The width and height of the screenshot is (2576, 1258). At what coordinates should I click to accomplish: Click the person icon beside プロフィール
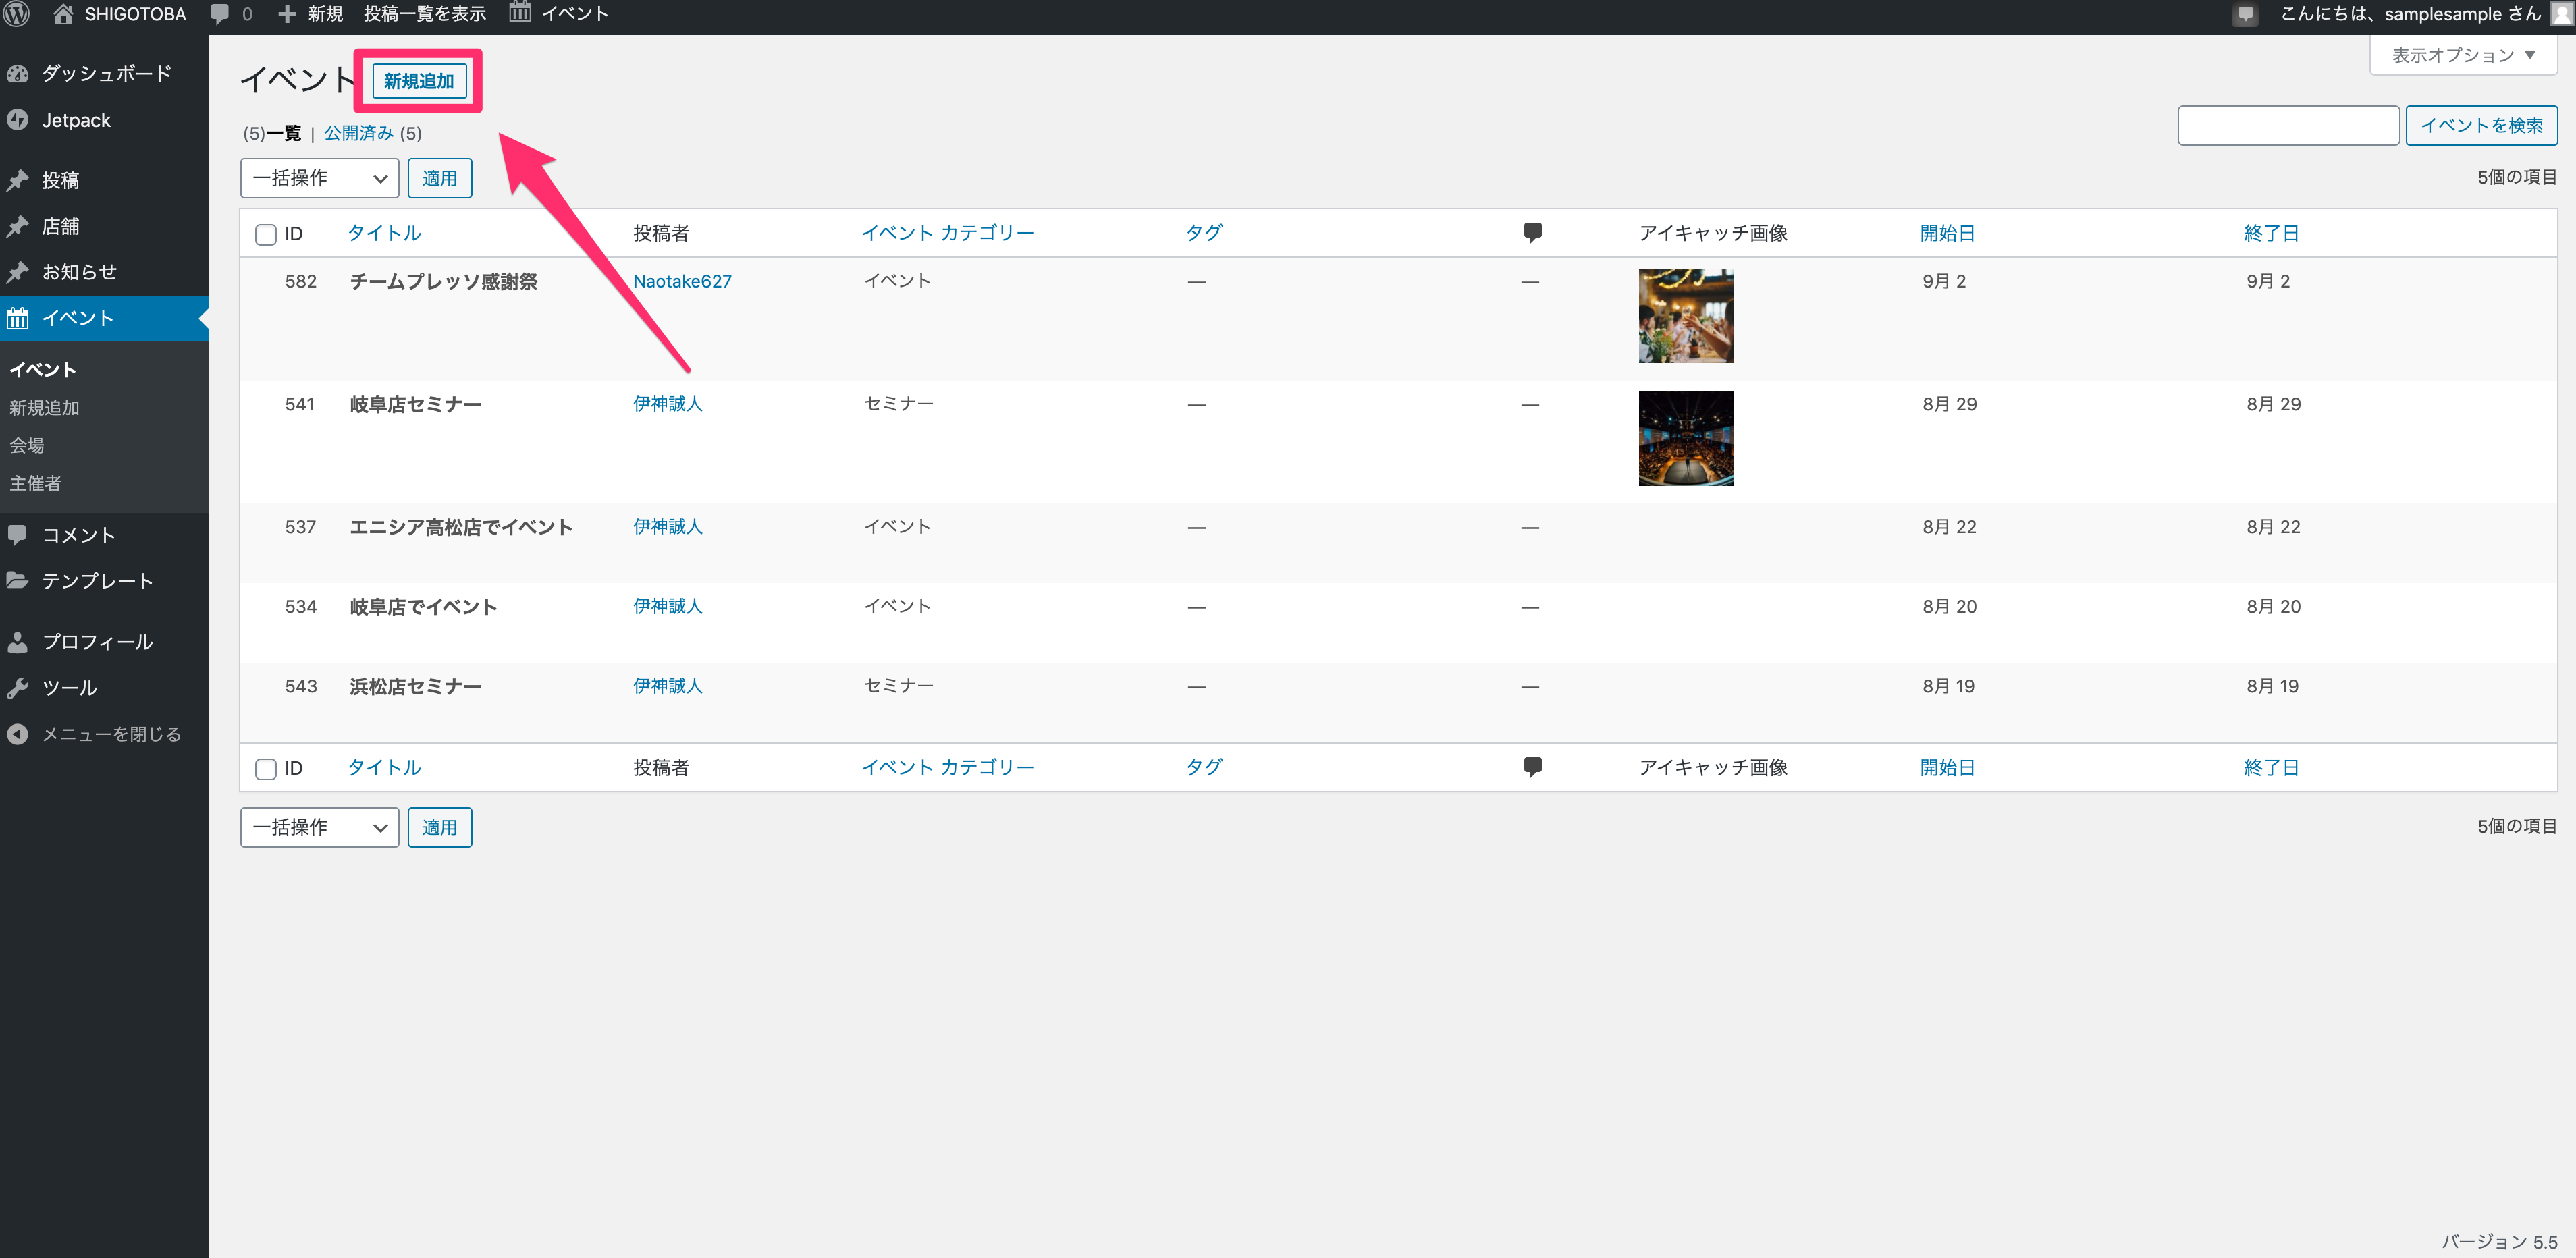click(18, 642)
